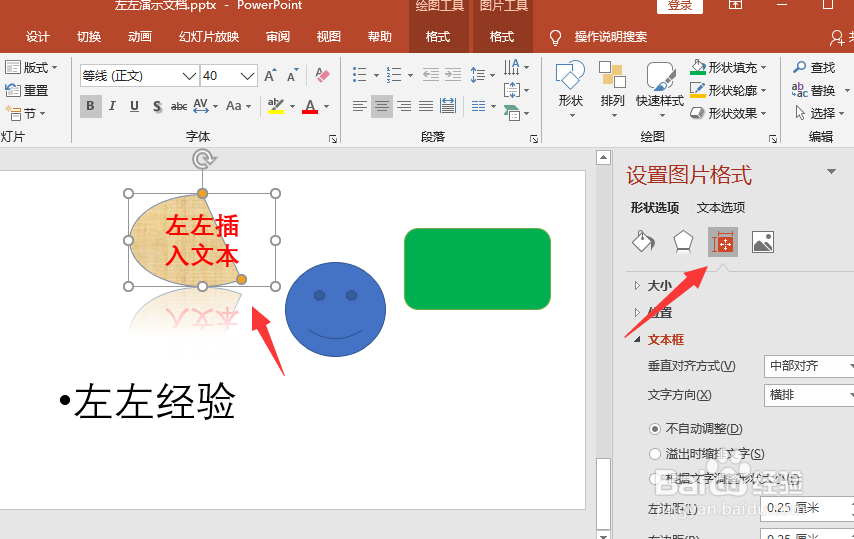
Task: Open font color red A button
Action: click(x=310, y=106)
